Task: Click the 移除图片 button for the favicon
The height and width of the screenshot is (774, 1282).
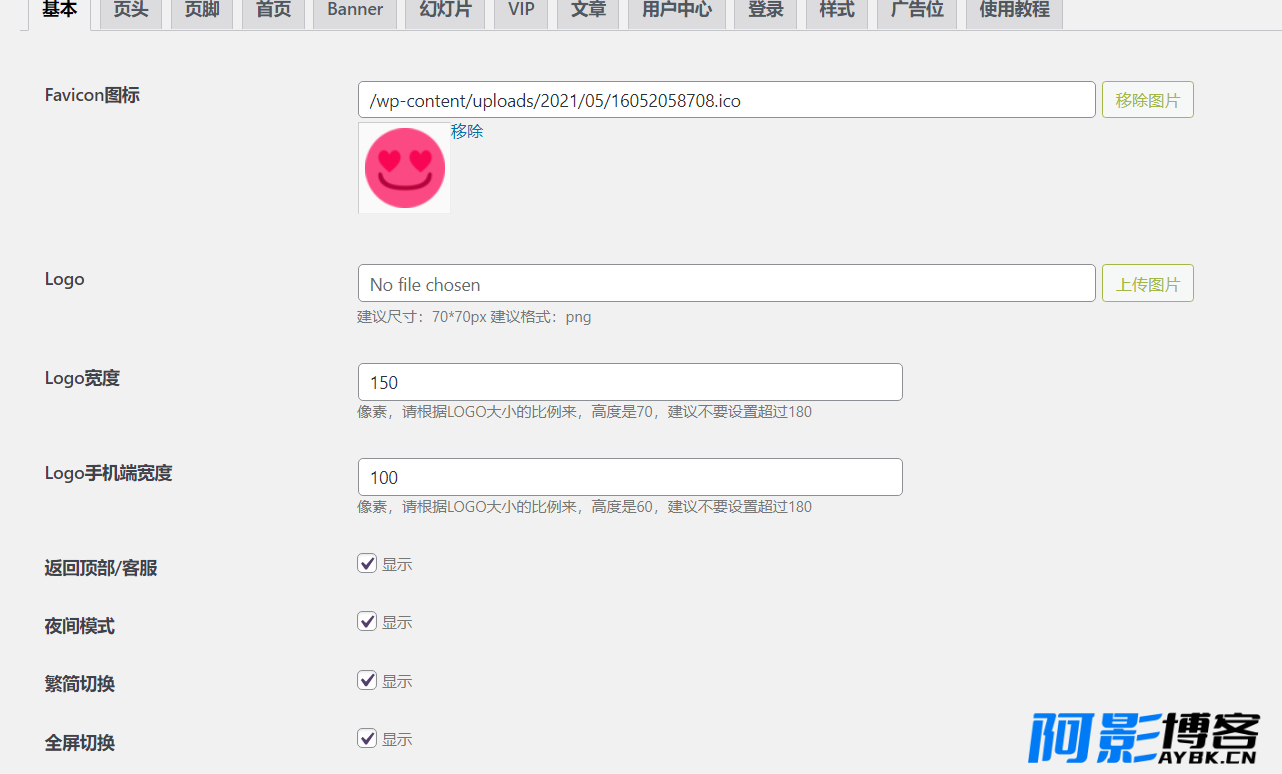Action: pyautogui.click(x=1147, y=100)
